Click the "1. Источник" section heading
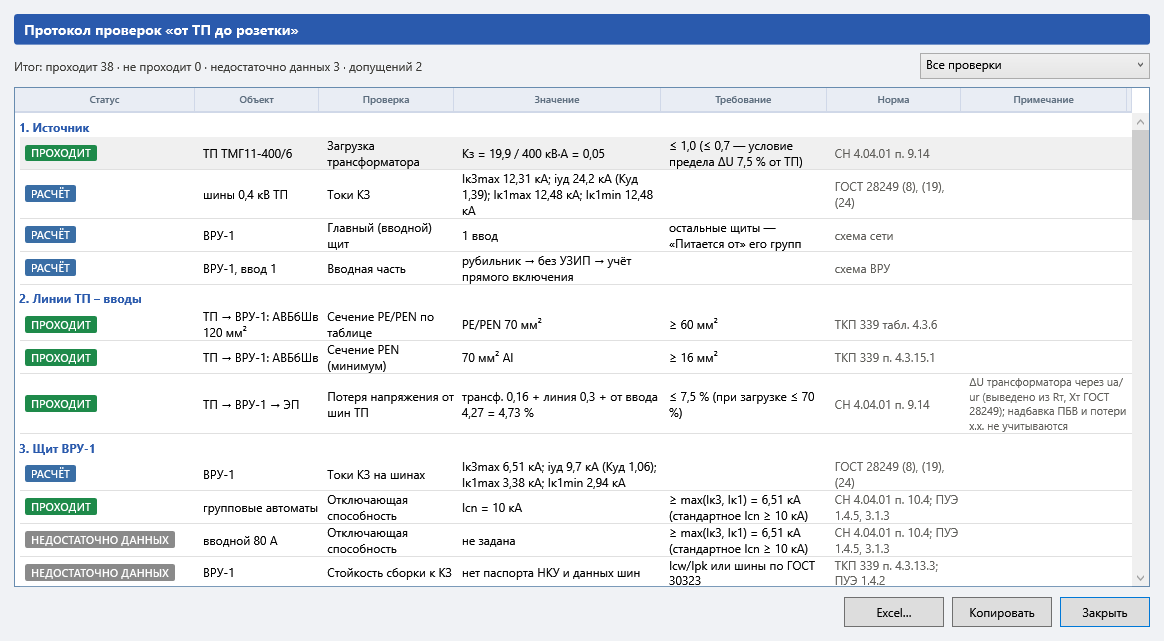Viewport: 1164px width, 641px height. click(54, 128)
